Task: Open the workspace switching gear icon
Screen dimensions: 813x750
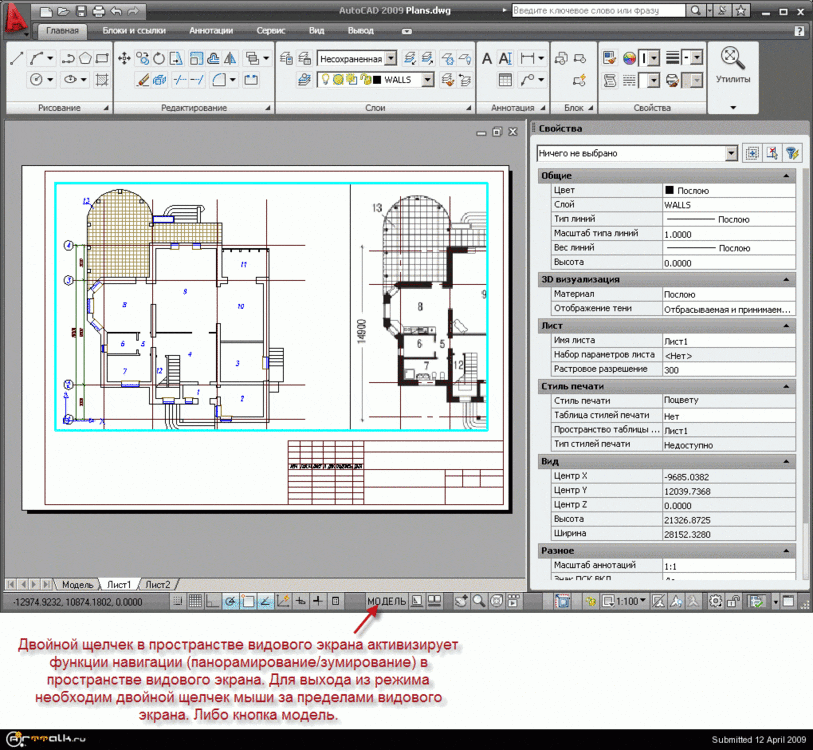Action: 716,601
